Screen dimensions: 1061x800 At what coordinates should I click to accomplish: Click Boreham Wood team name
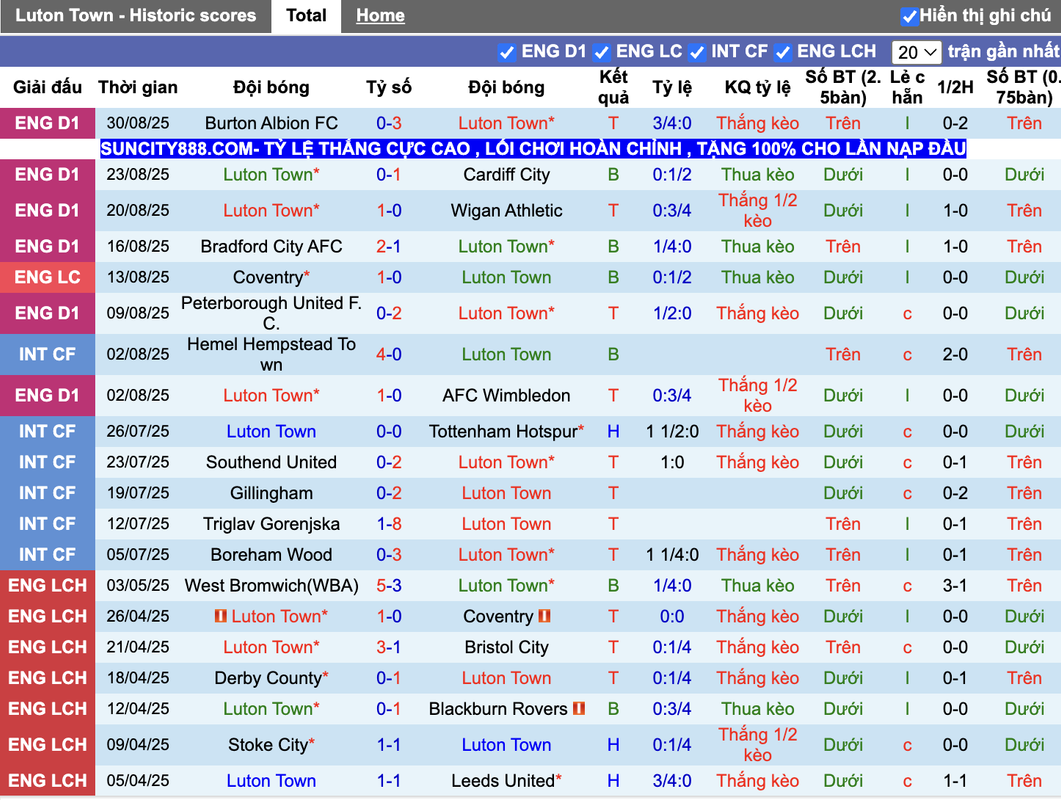pyautogui.click(x=271, y=554)
